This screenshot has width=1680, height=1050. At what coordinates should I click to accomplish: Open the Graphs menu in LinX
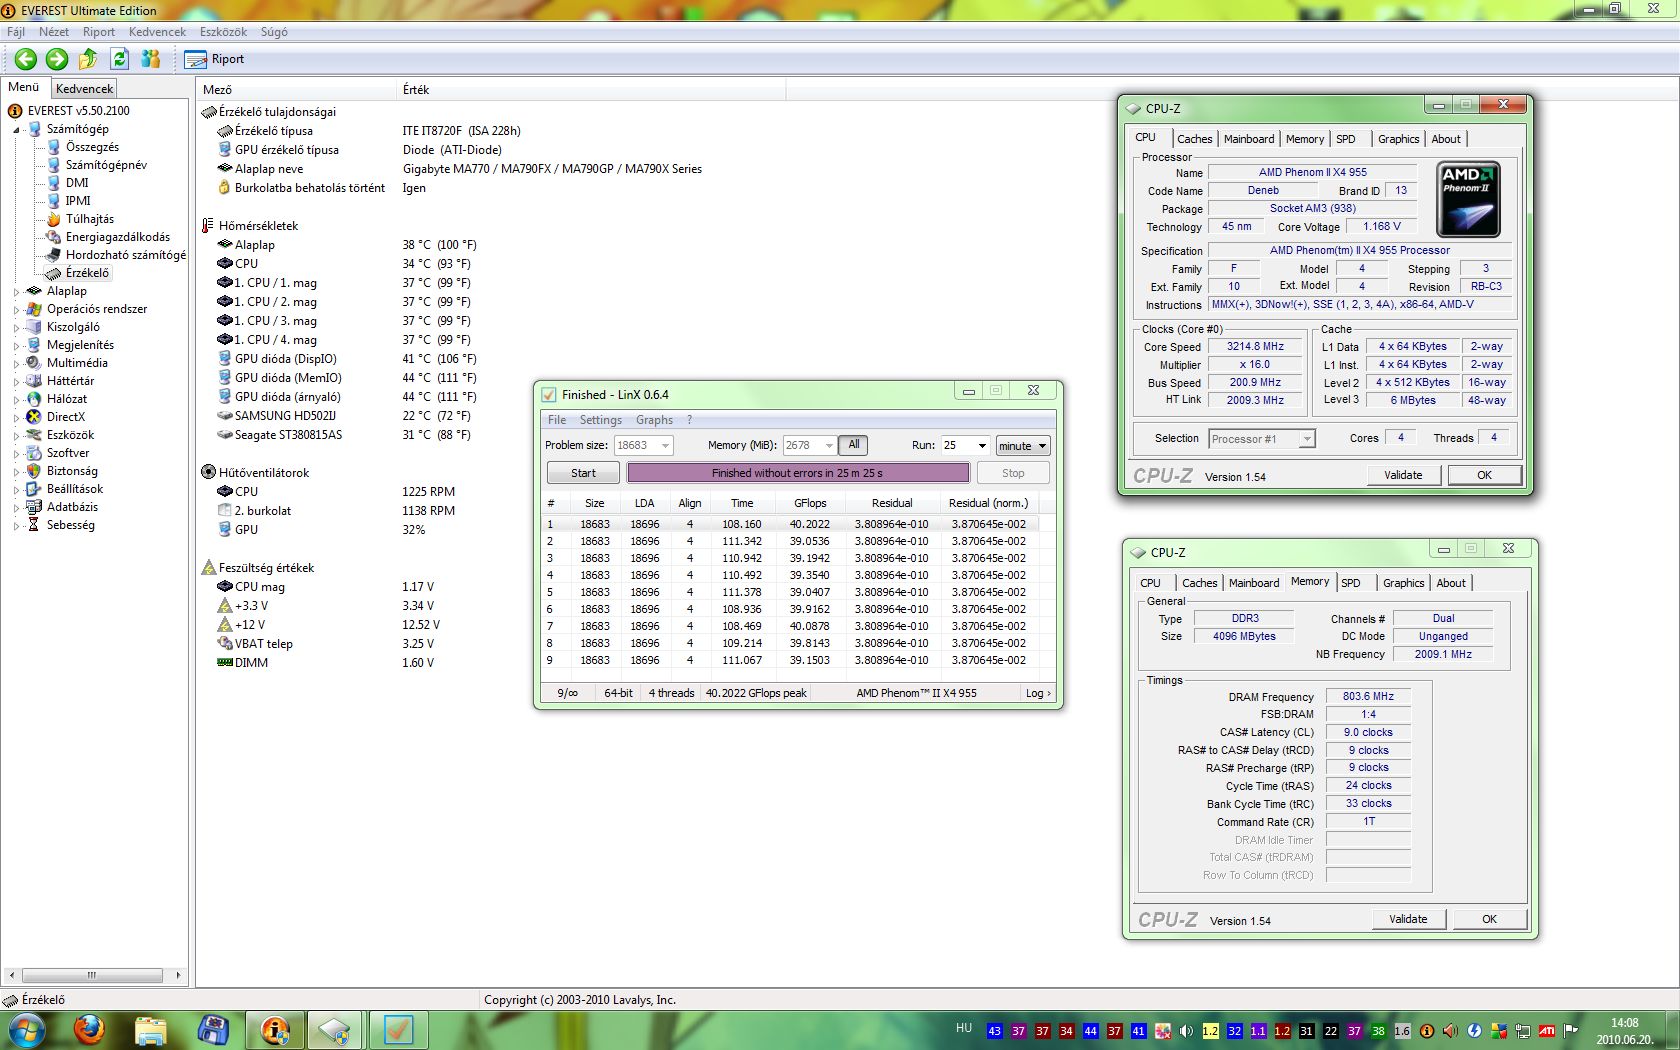[654, 420]
